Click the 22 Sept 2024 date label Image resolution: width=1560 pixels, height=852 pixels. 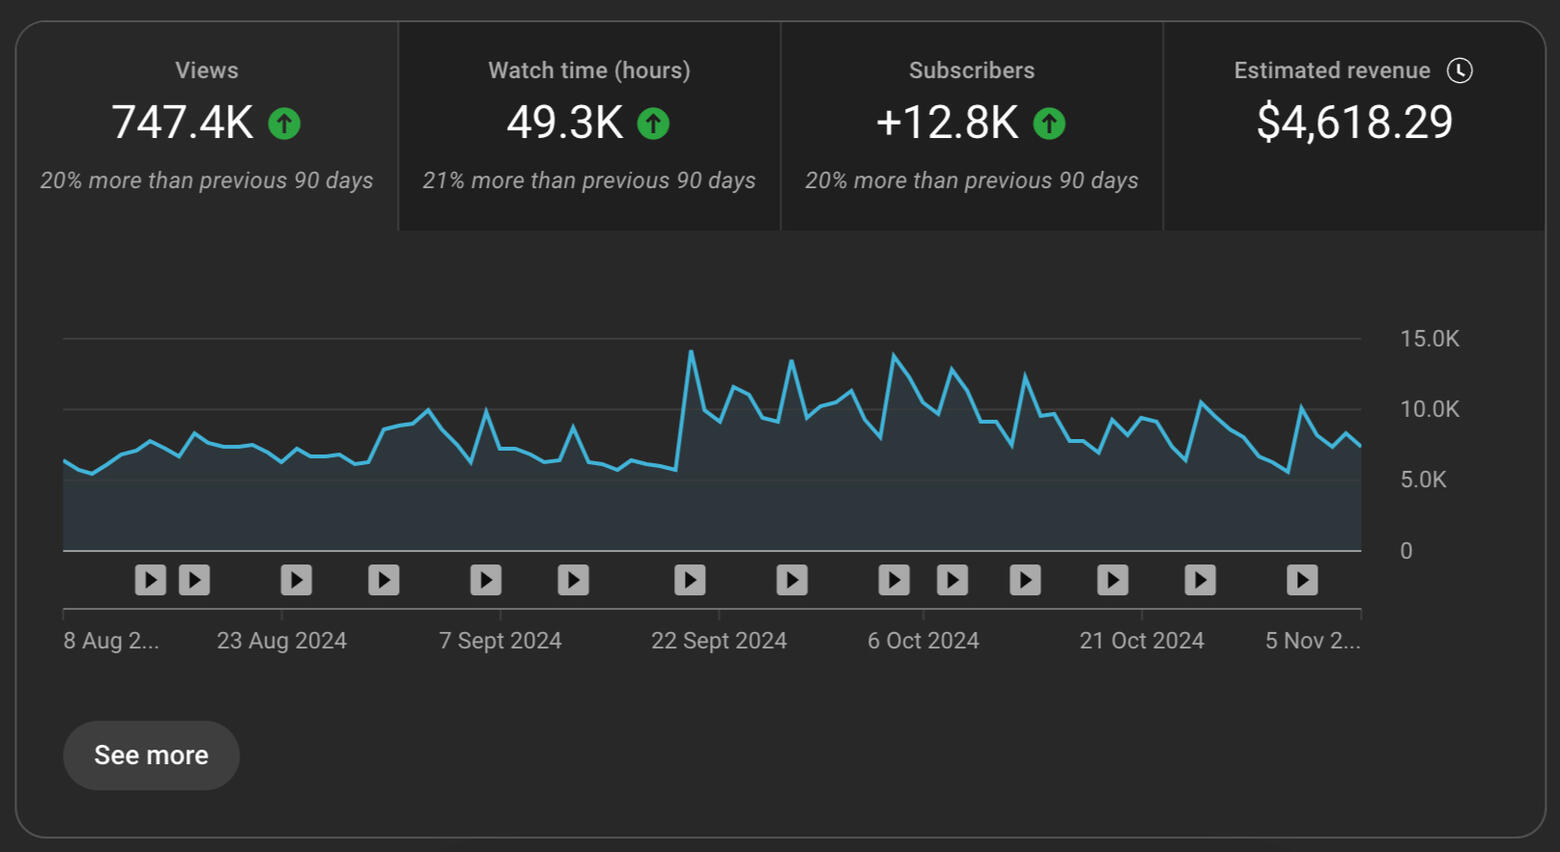coord(718,641)
